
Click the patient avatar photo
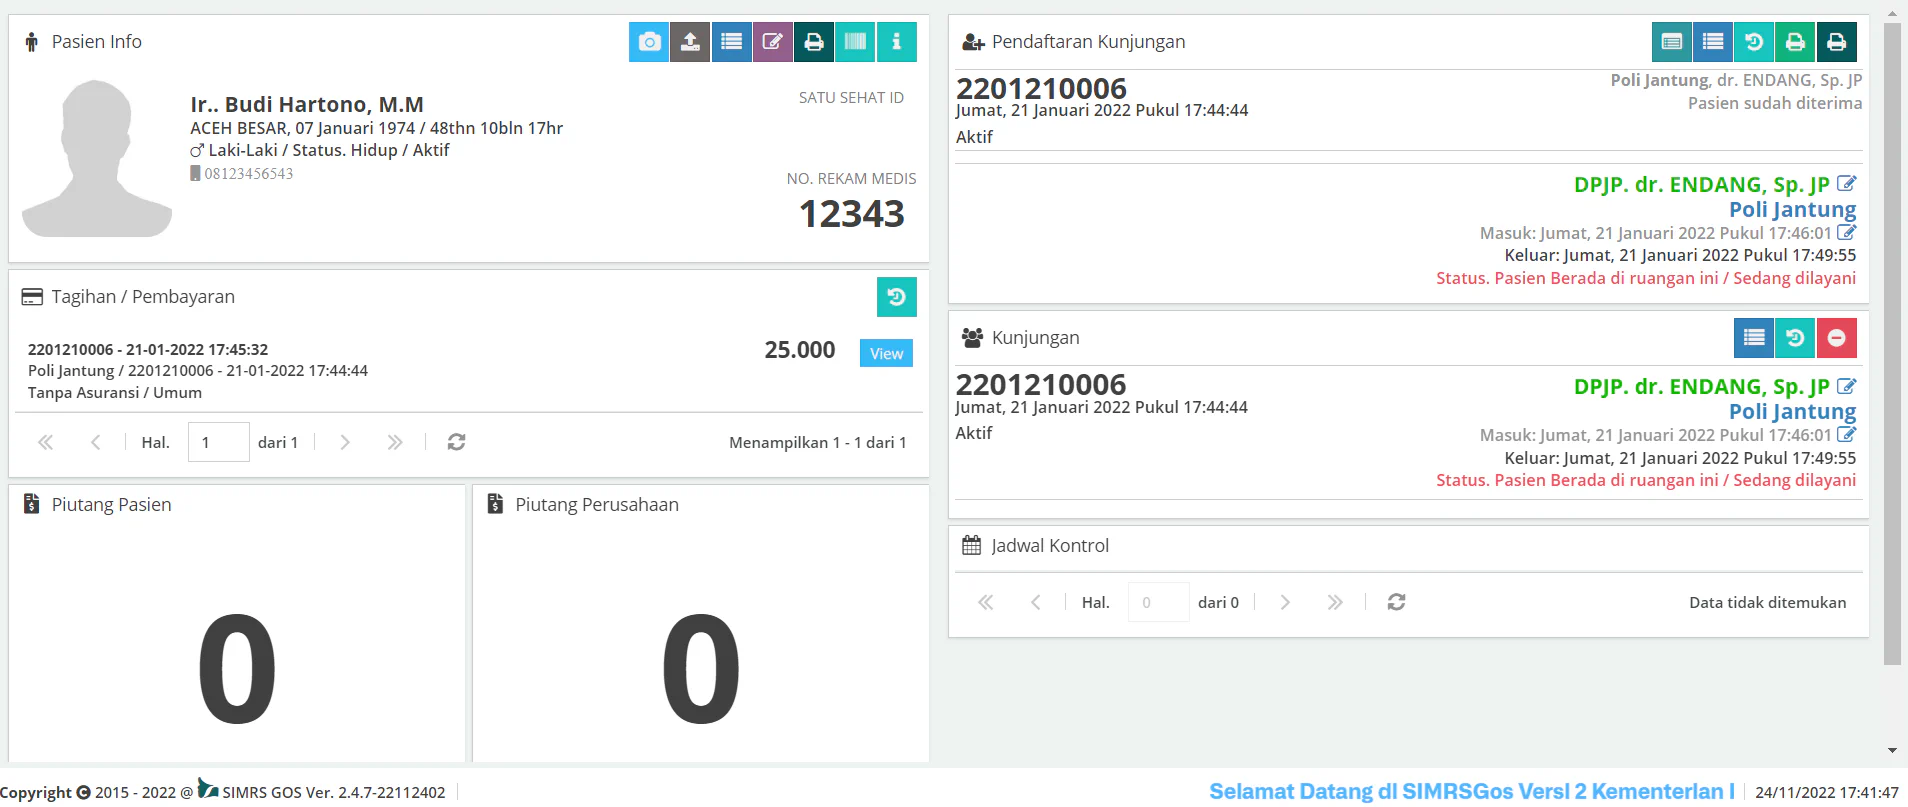click(97, 158)
